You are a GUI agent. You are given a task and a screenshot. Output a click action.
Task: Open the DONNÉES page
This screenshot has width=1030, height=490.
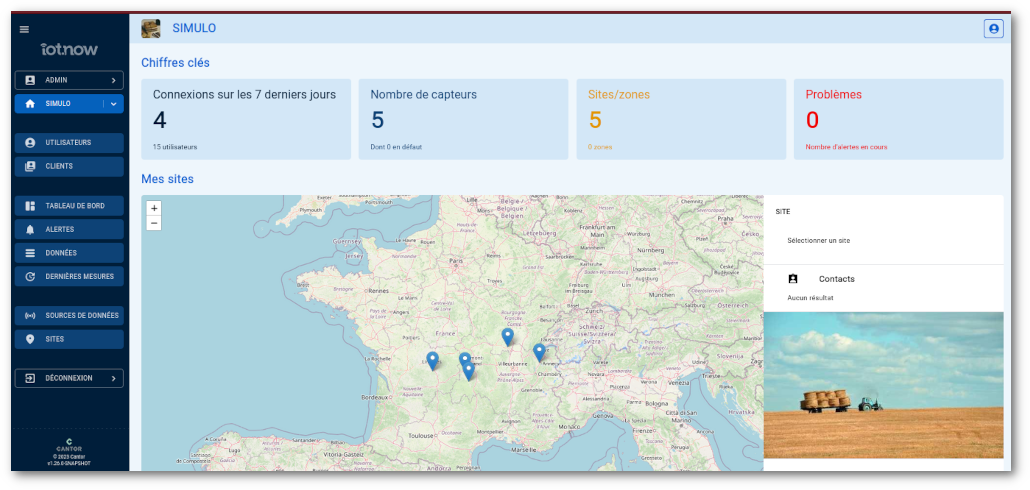pyautogui.click(x=69, y=253)
